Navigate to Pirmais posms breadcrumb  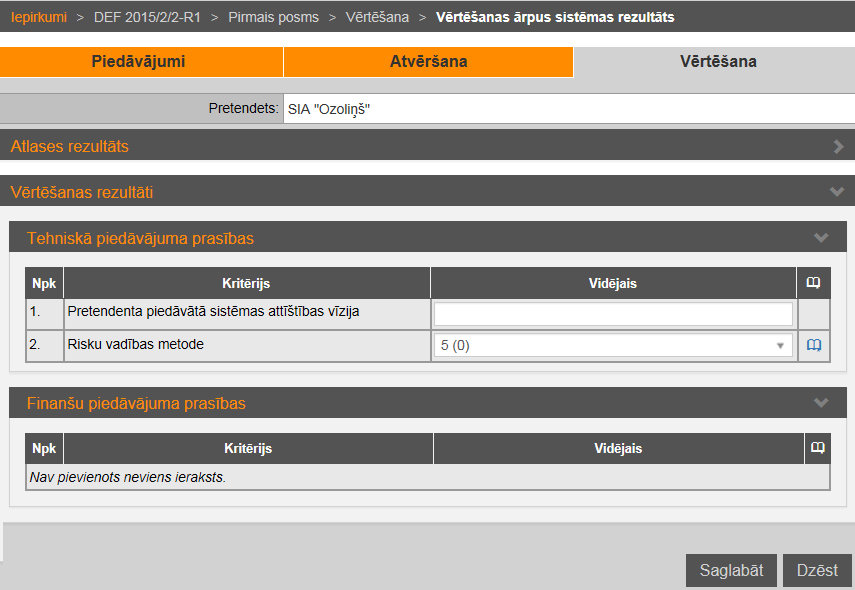click(273, 17)
